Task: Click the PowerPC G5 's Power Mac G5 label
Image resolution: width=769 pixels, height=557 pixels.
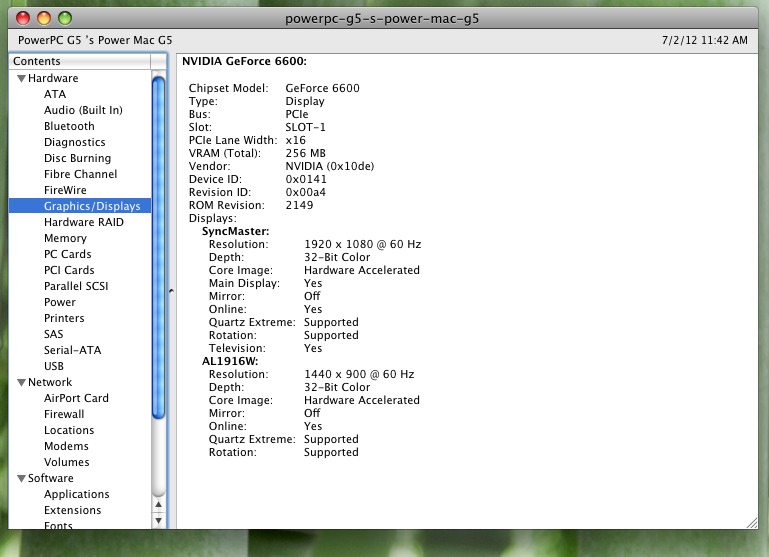Action: [x=95, y=40]
